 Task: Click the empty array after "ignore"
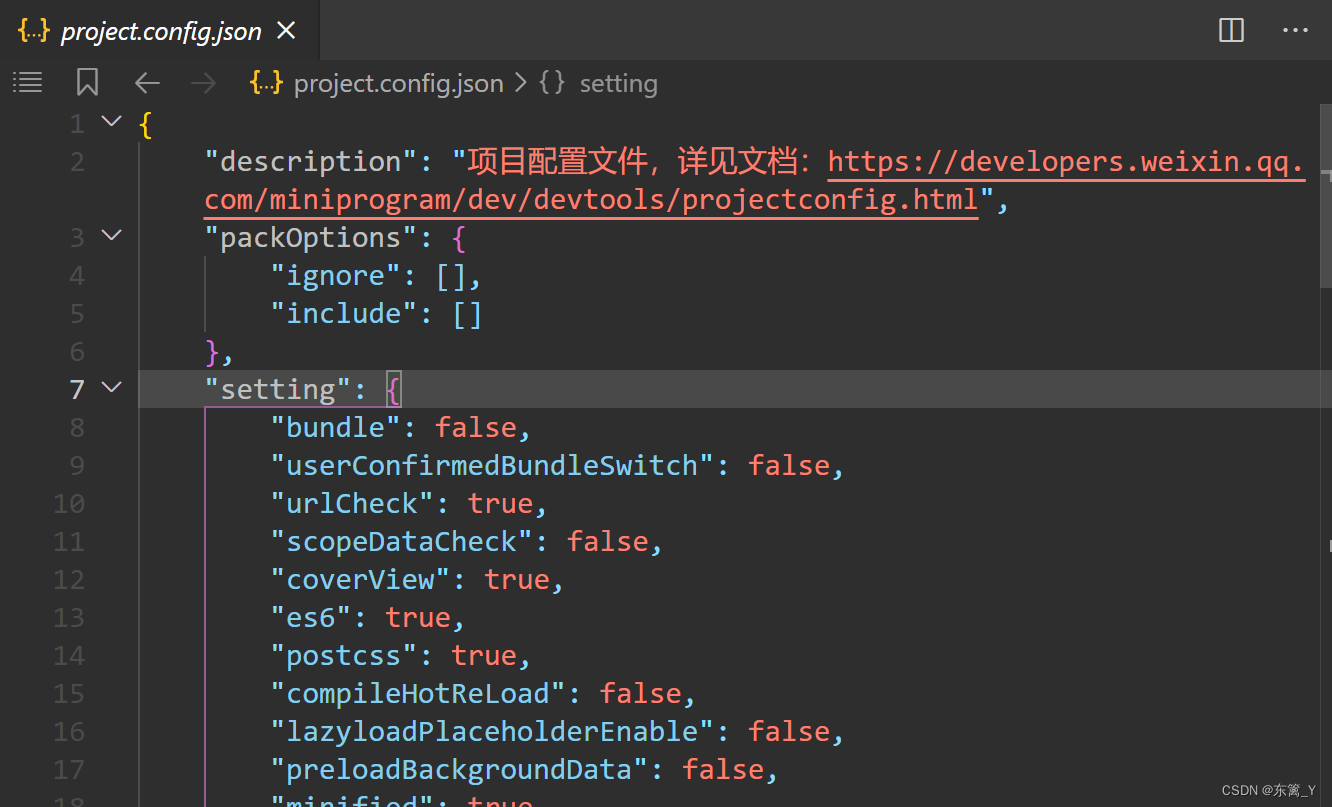click(451, 275)
